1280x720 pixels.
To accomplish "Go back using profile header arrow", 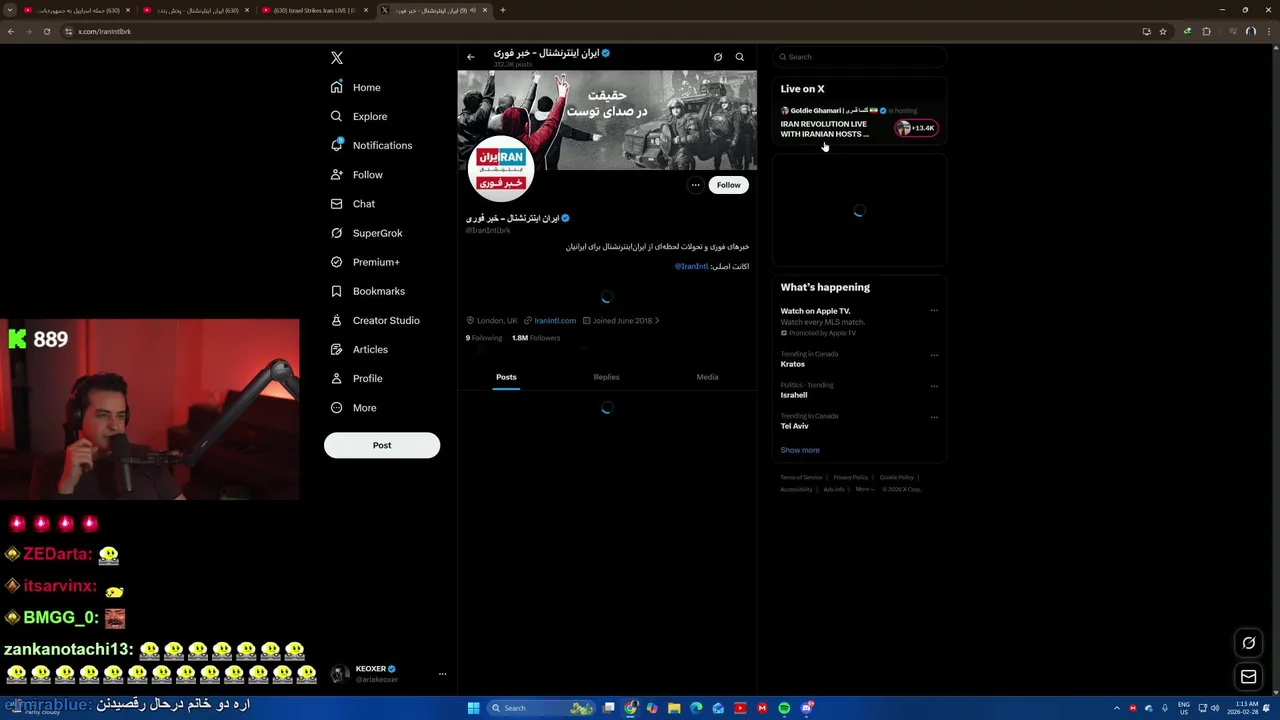I will coord(471,57).
